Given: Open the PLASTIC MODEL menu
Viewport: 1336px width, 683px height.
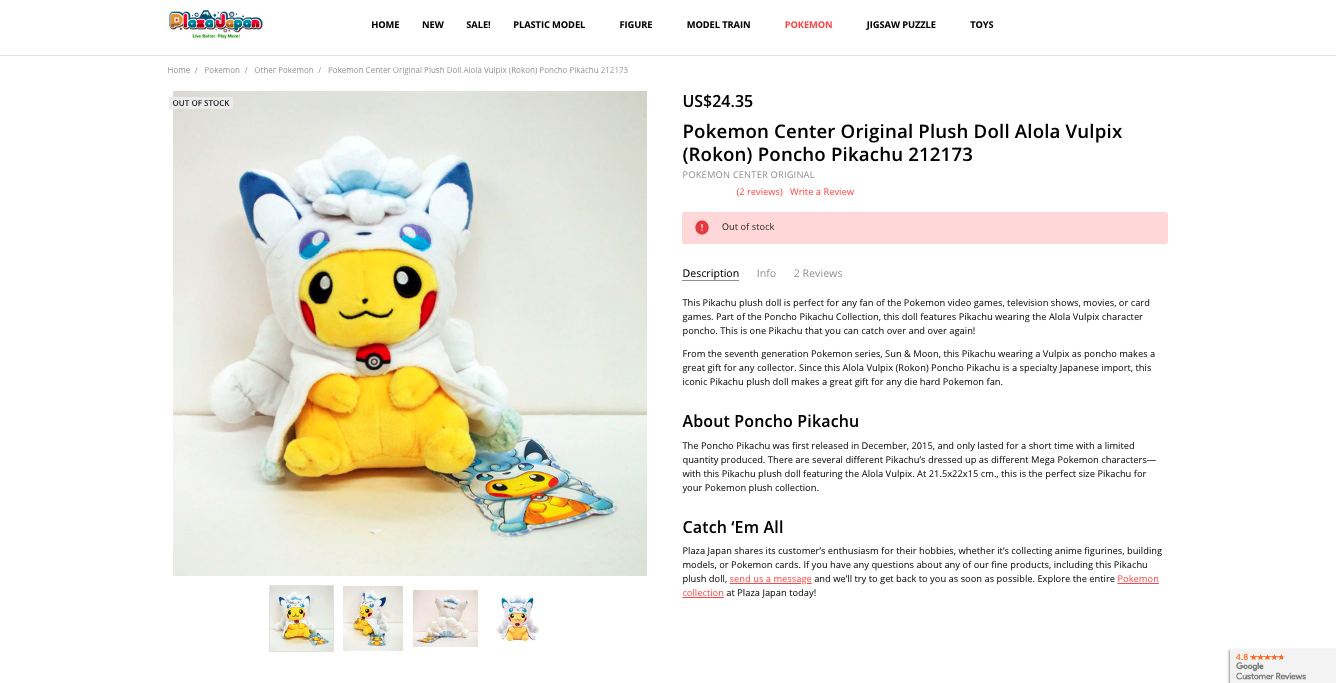Looking at the screenshot, I should [x=549, y=25].
